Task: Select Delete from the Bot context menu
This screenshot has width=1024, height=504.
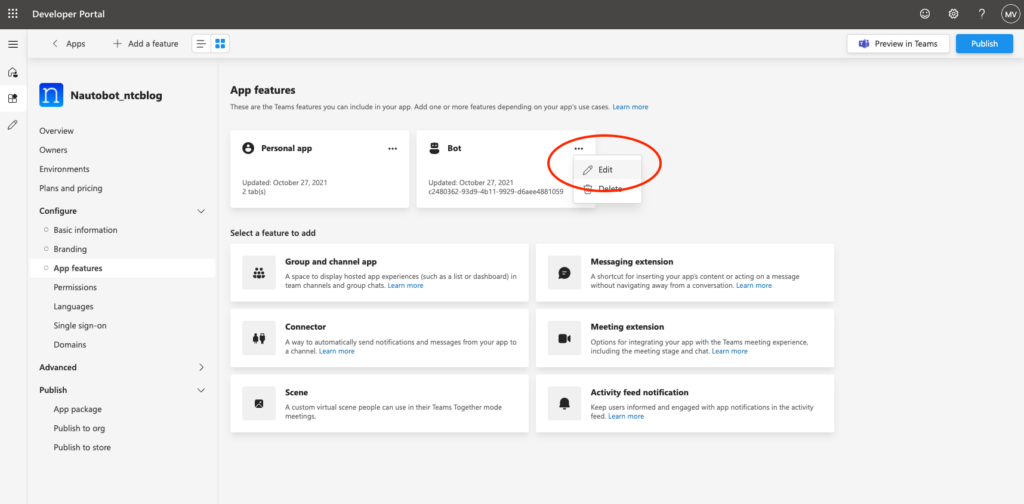Action: click(x=607, y=189)
